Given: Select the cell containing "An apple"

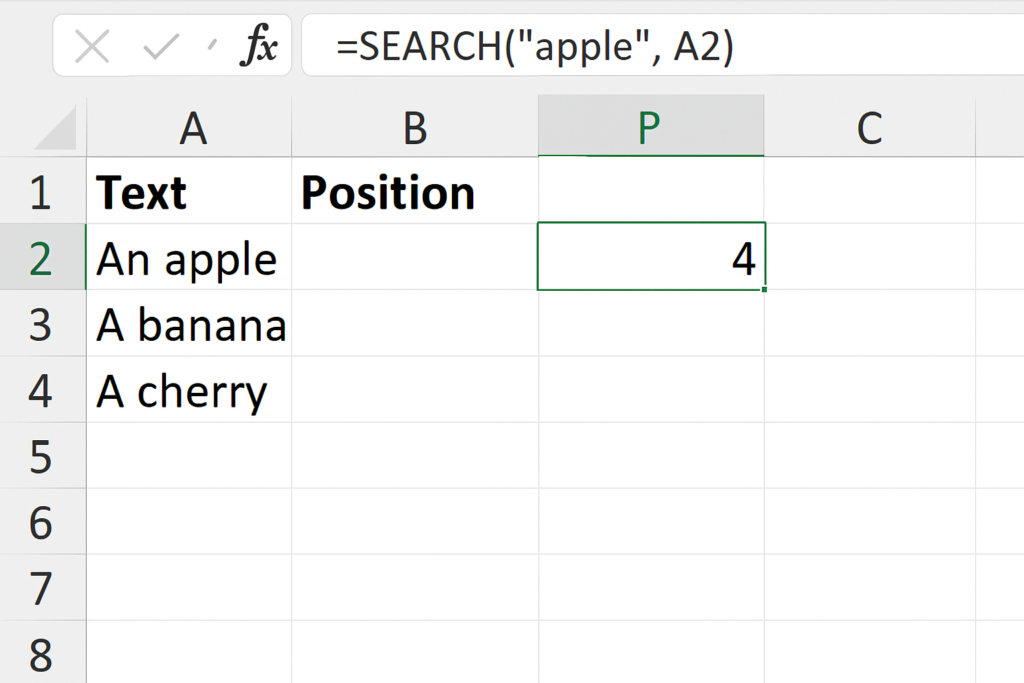Looking at the screenshot, I should coord(189,258).
